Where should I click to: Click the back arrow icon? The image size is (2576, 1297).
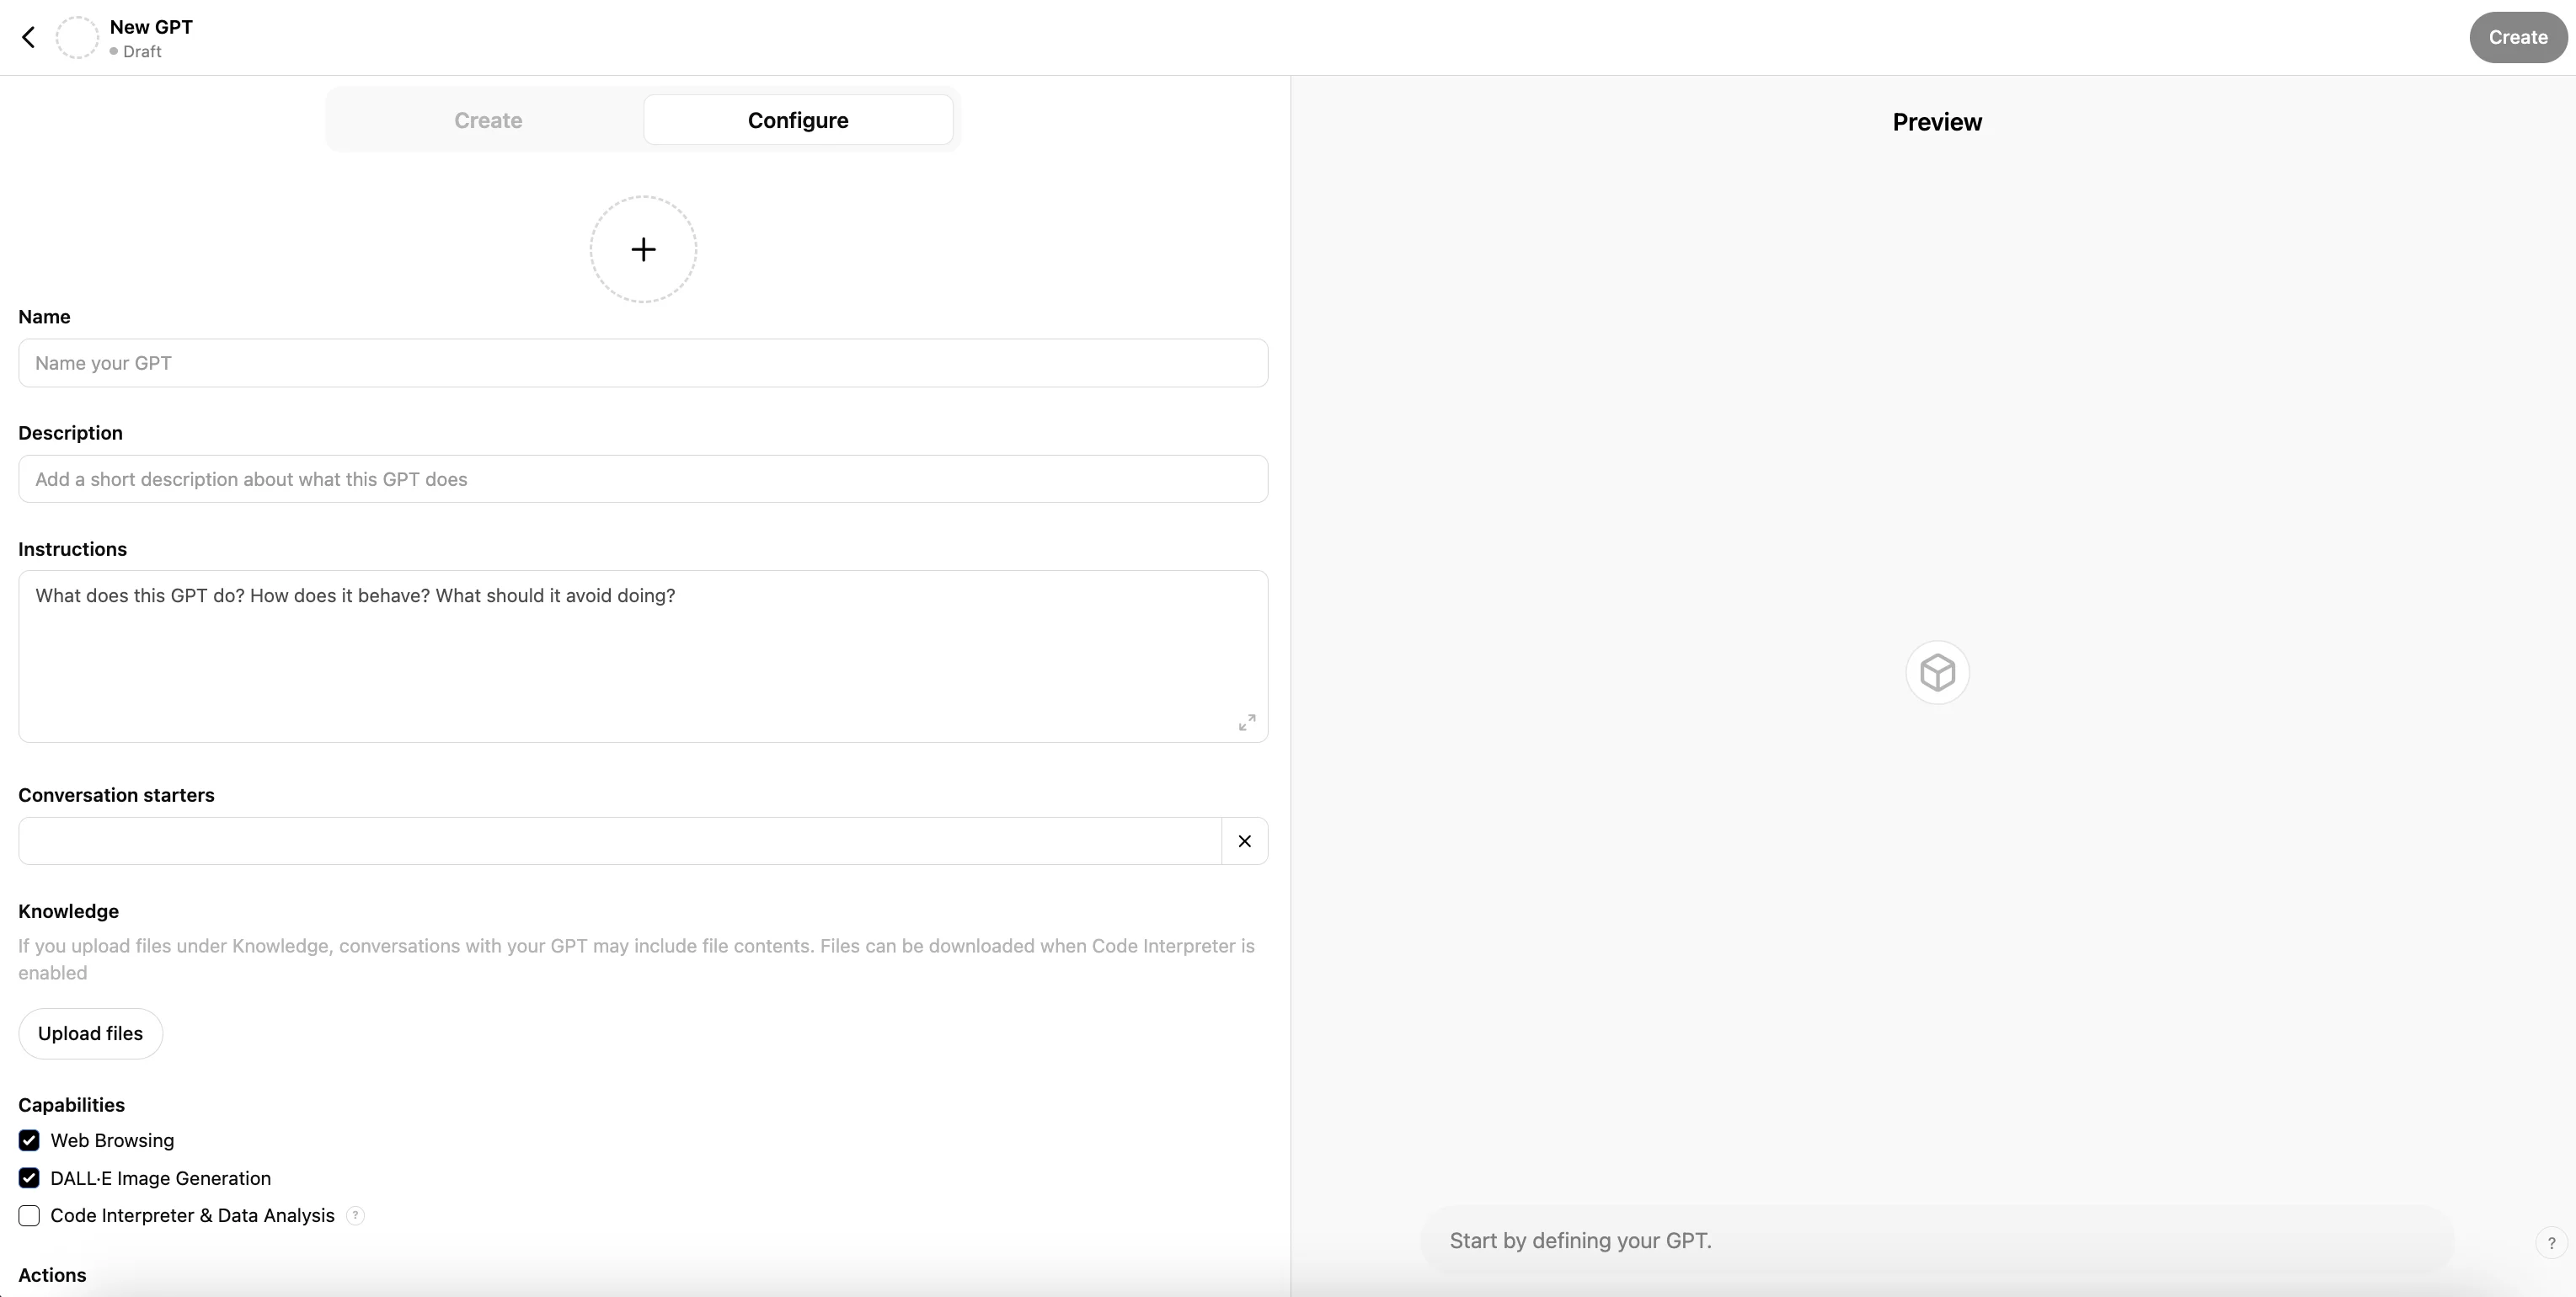tap(28, 37)
